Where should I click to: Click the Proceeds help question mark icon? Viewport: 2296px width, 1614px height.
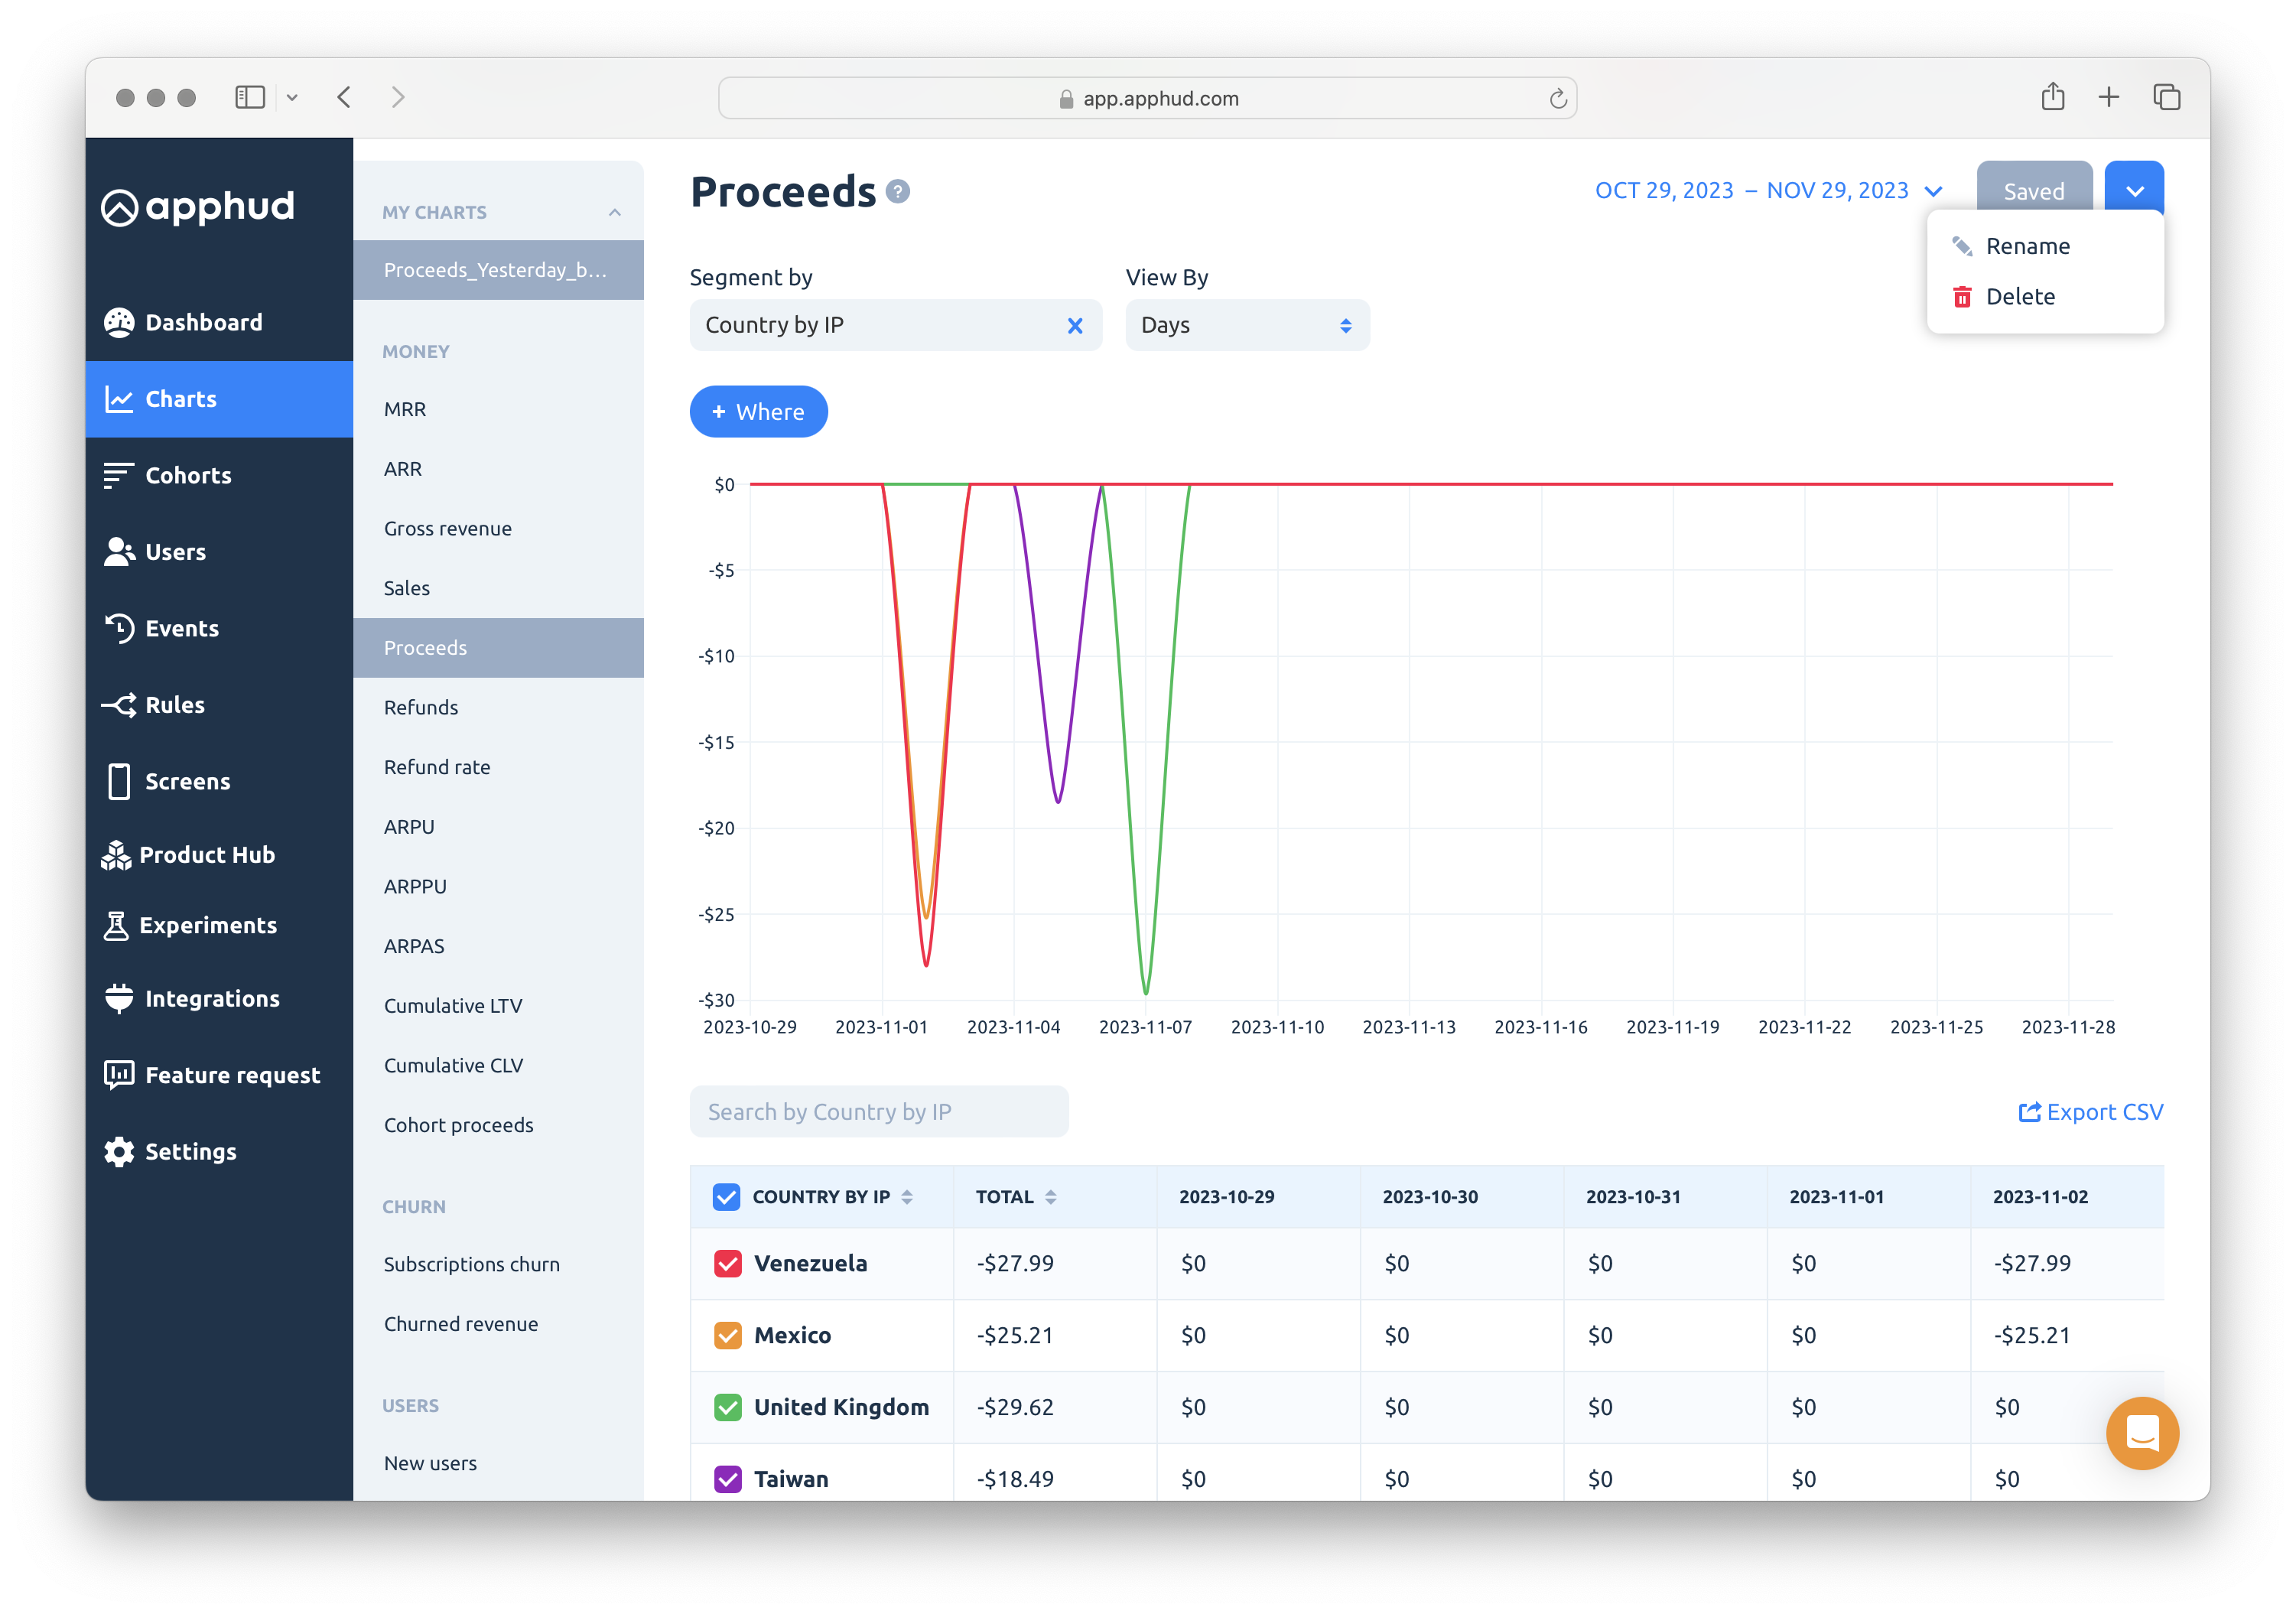click(x=897, y=191)
